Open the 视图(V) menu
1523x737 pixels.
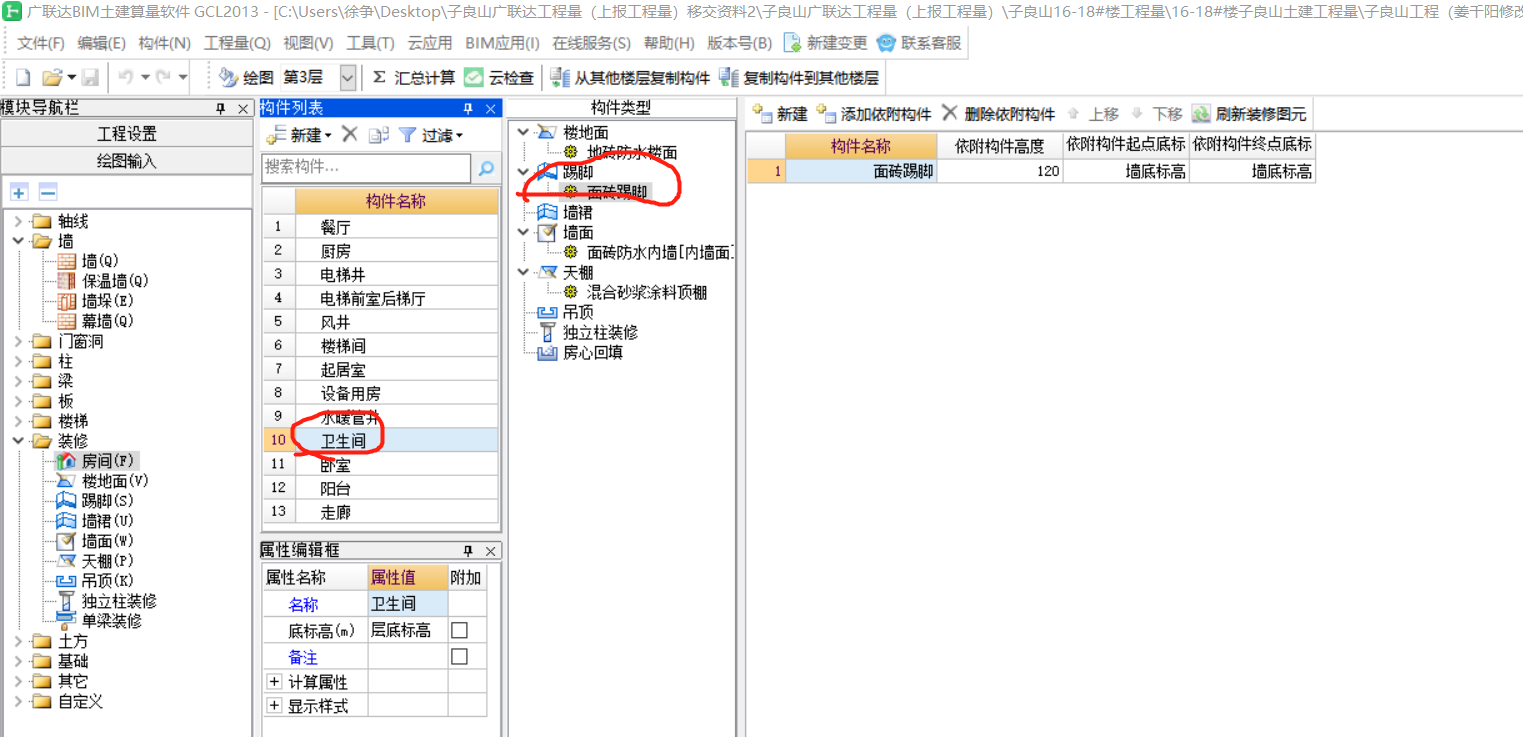point(308,43)
